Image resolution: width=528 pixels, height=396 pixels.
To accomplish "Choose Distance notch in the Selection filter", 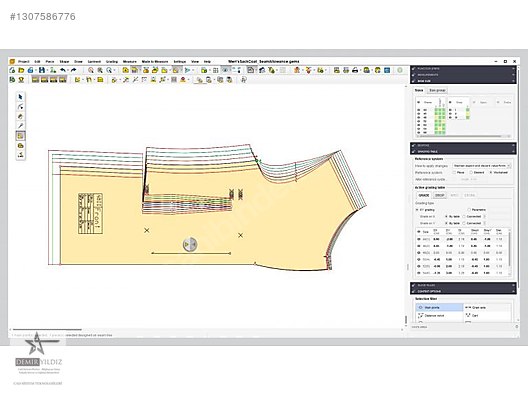I will coord(439,316).
